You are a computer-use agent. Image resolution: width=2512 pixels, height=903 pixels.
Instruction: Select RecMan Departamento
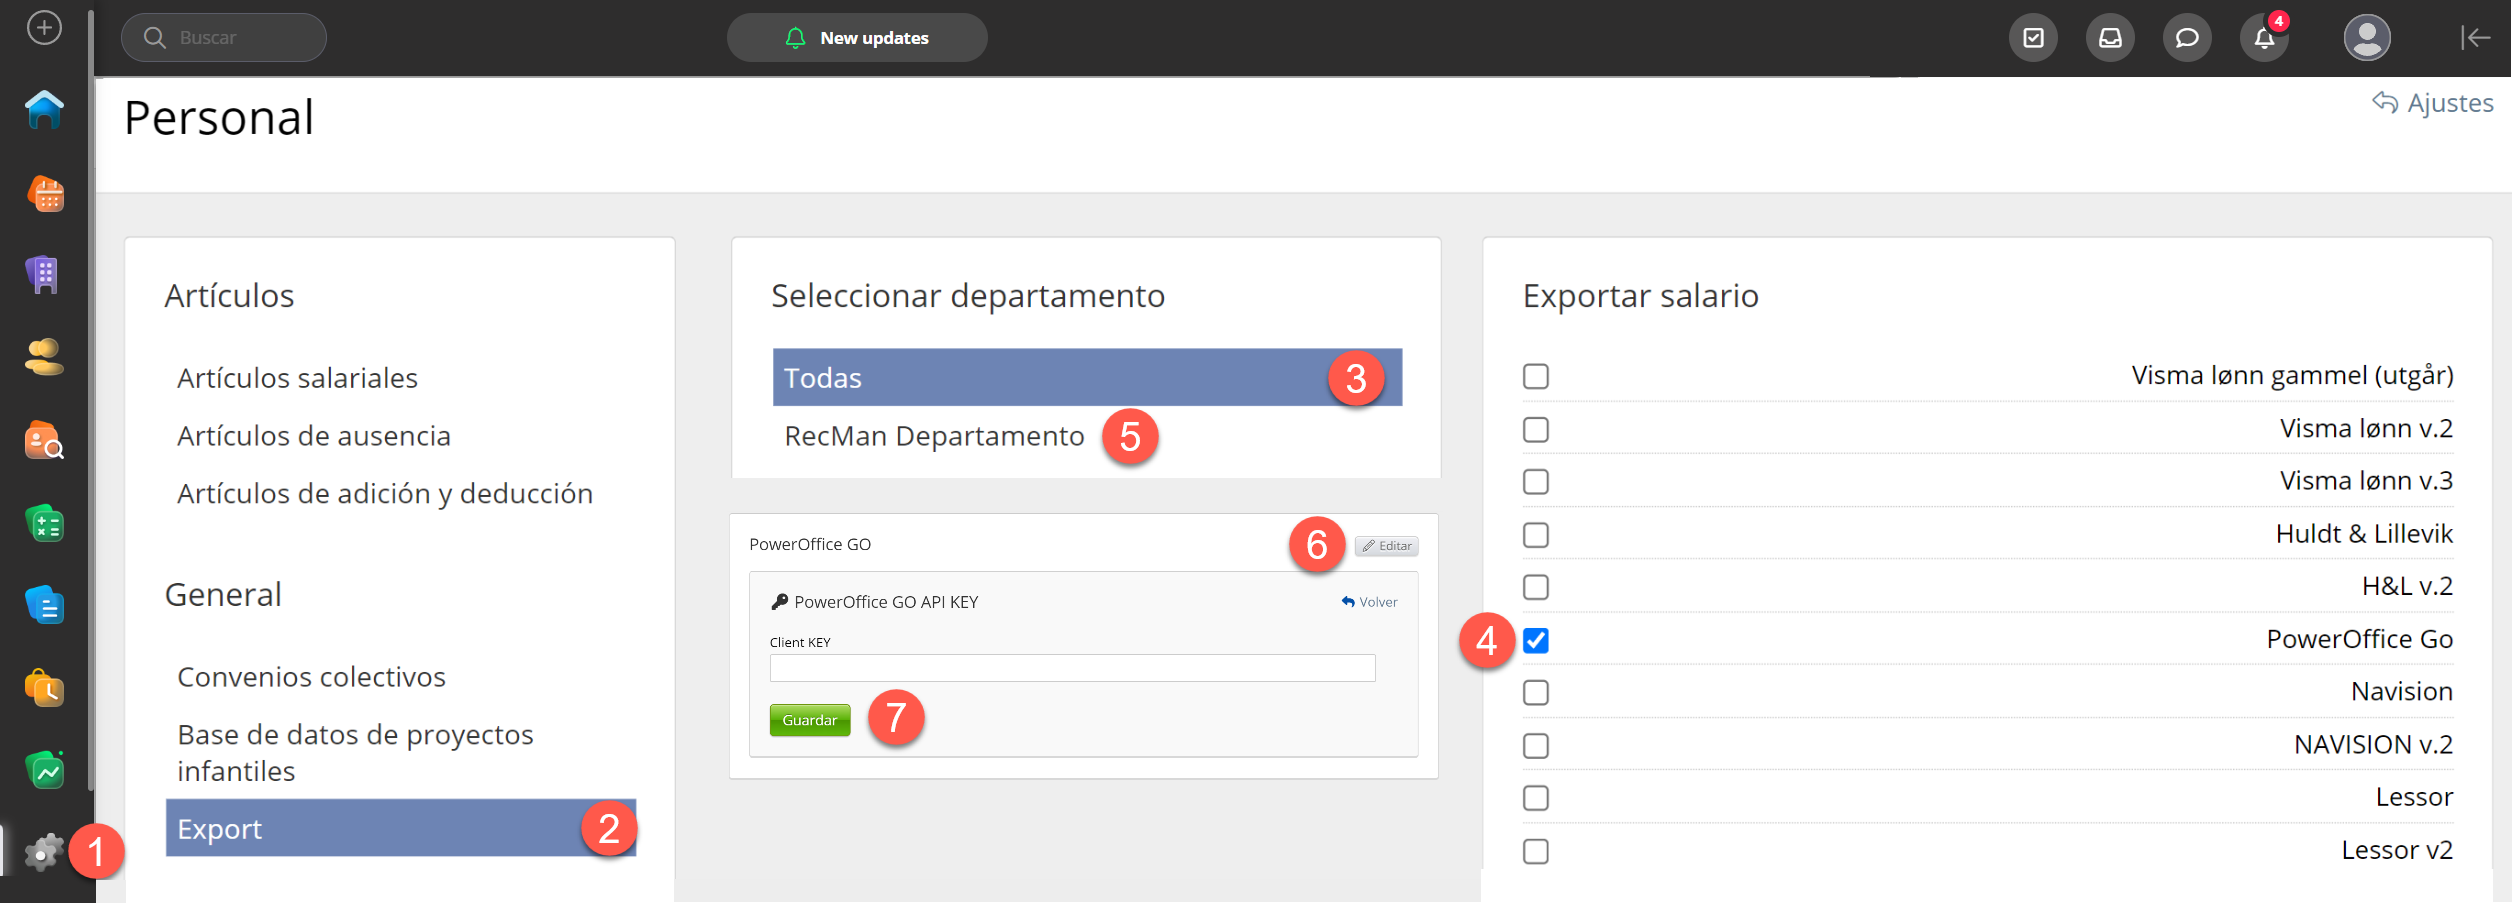[934, 436]
